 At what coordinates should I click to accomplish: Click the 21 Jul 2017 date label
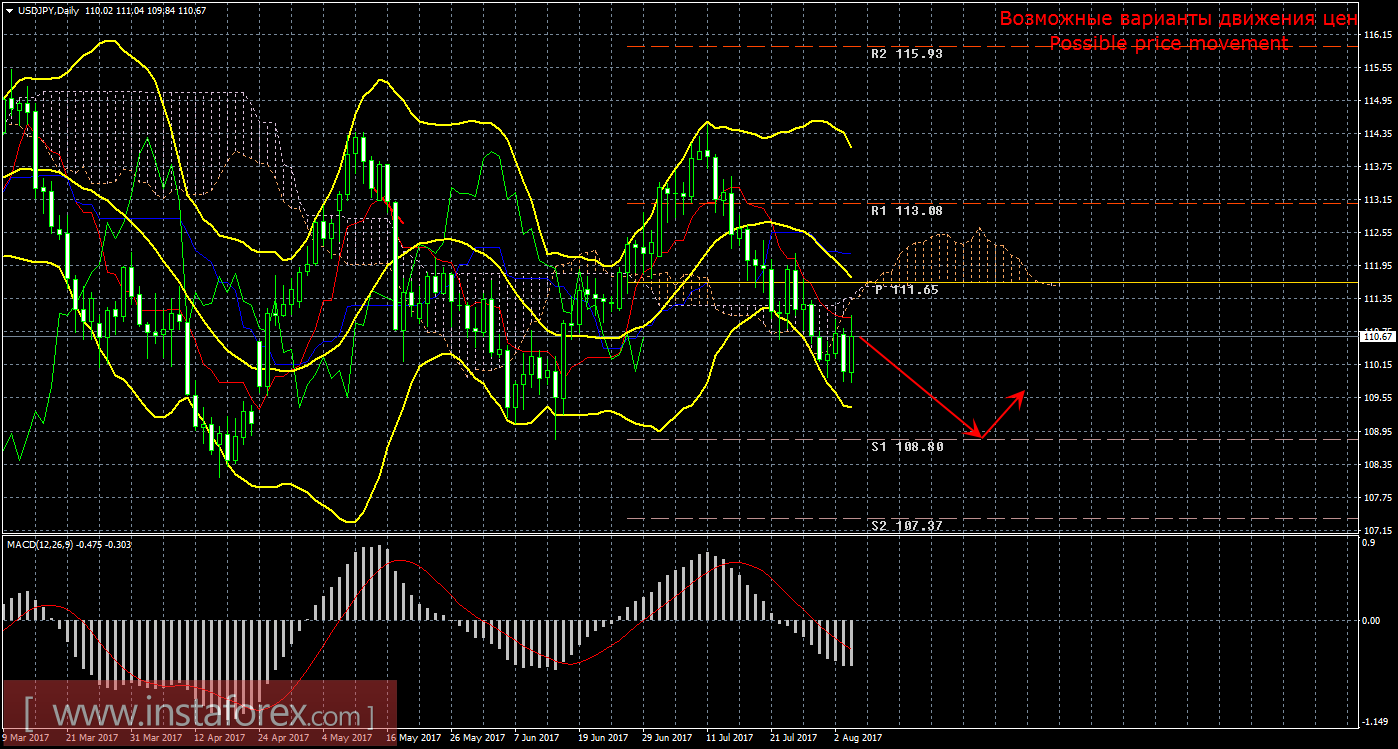pyautogui.click(x=794, y=738)
